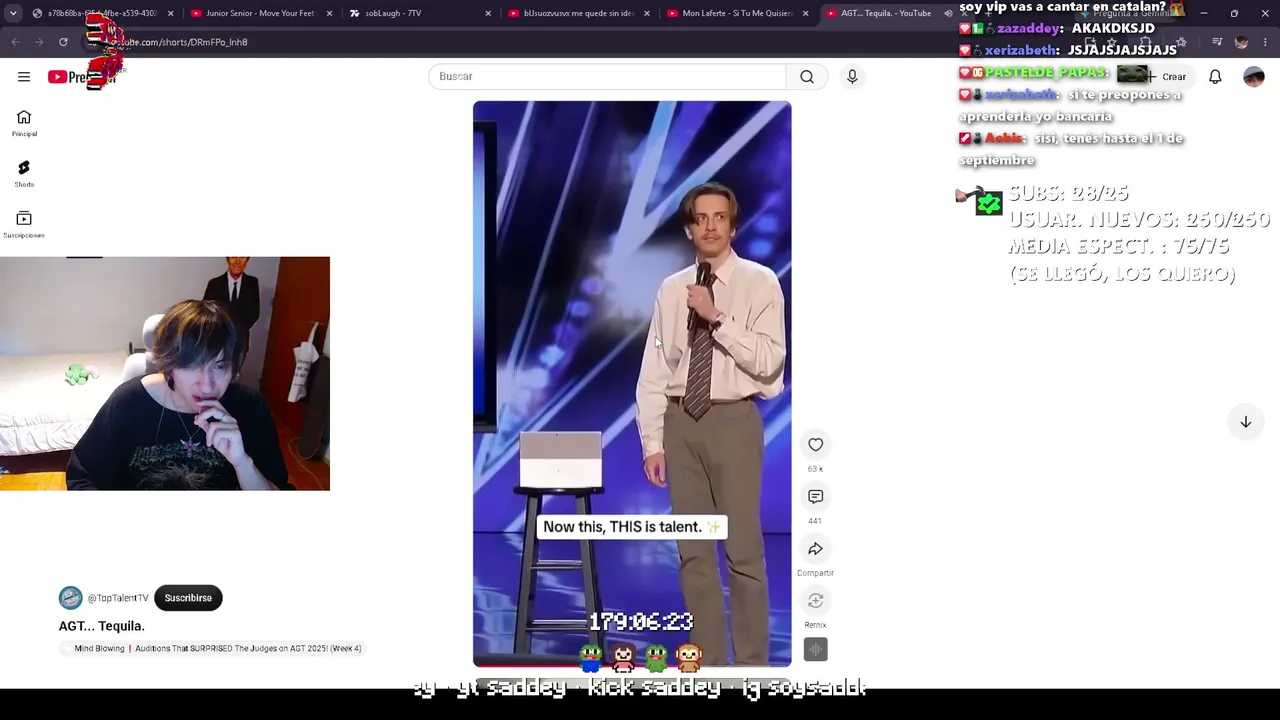This screenshot has width=1280, height=720.
Task: Open the @TopTalentTV channel link
Action: [x=118, y=598]
